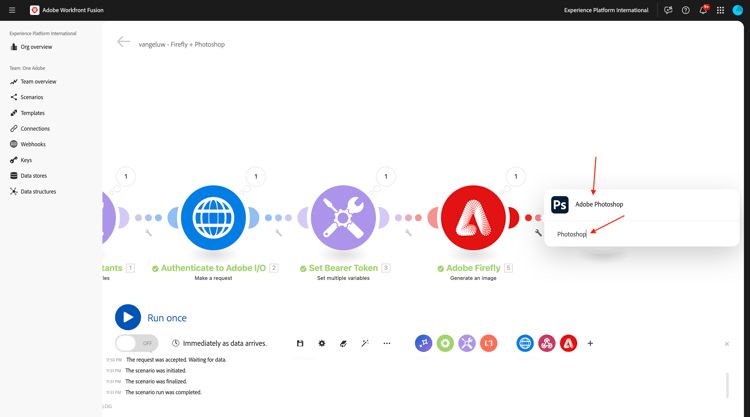The width and height of the screenshot is (750, 417).
Task: Click the Set Bearer Token label
Action: pos(343,268)
